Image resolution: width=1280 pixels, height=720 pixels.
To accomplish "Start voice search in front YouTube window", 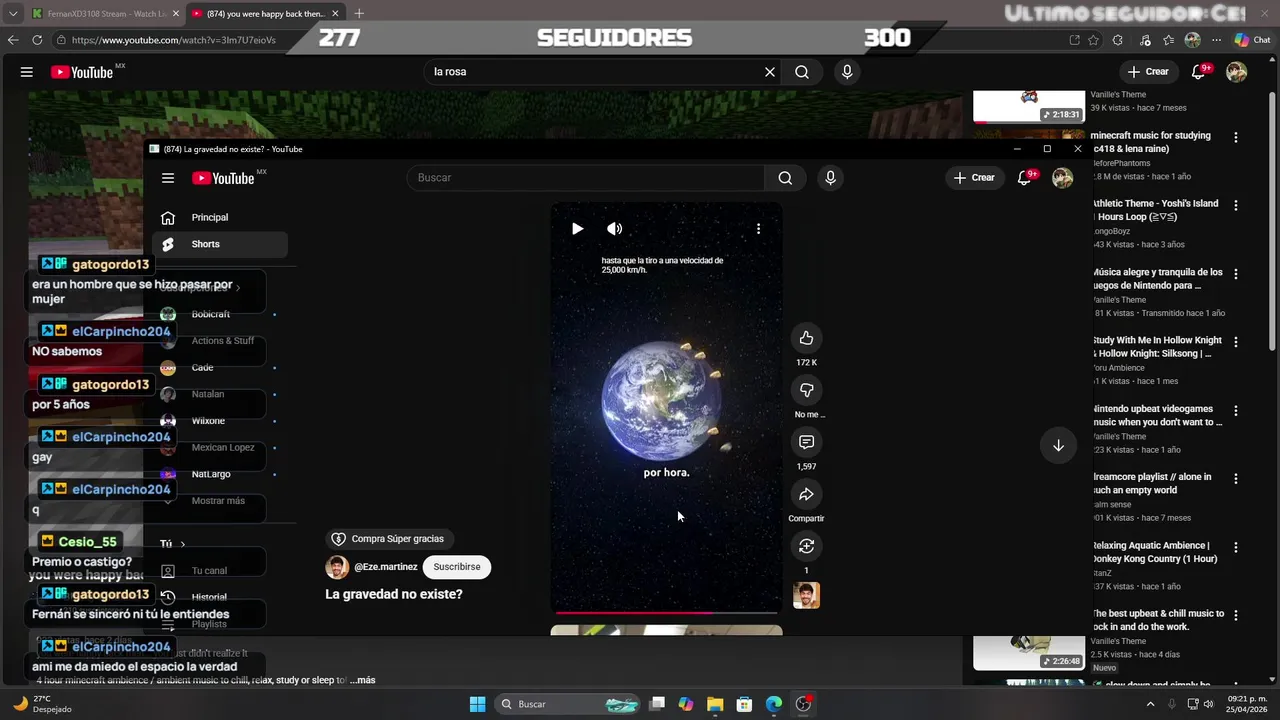I will click(x=830, y=178).
